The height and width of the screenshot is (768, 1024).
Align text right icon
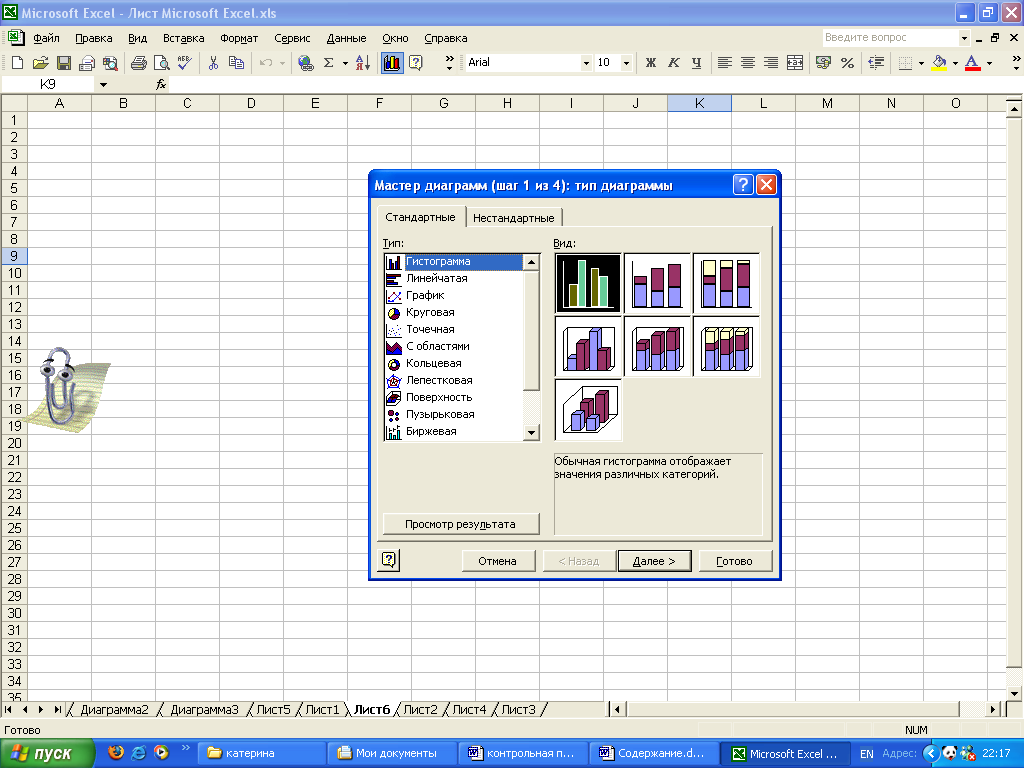click(771, 63)
